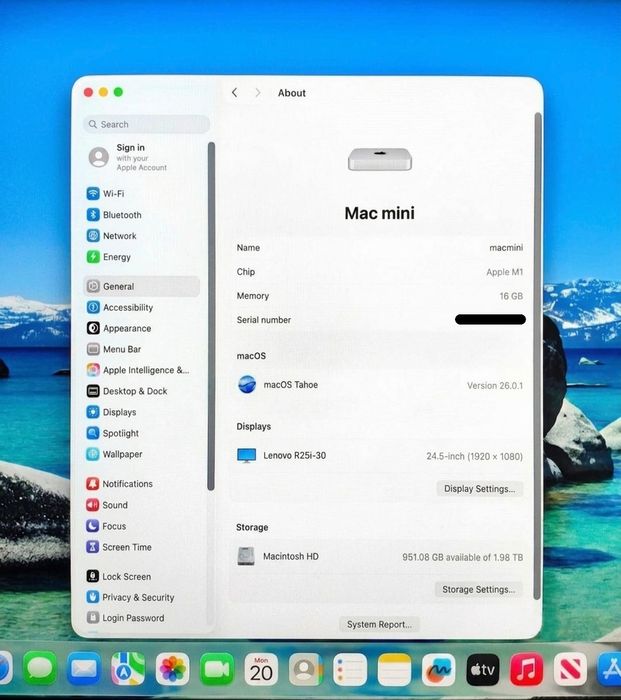The image size is (621, 700).
Task: Open Messages from the Dock
Action: click(40, 669)
